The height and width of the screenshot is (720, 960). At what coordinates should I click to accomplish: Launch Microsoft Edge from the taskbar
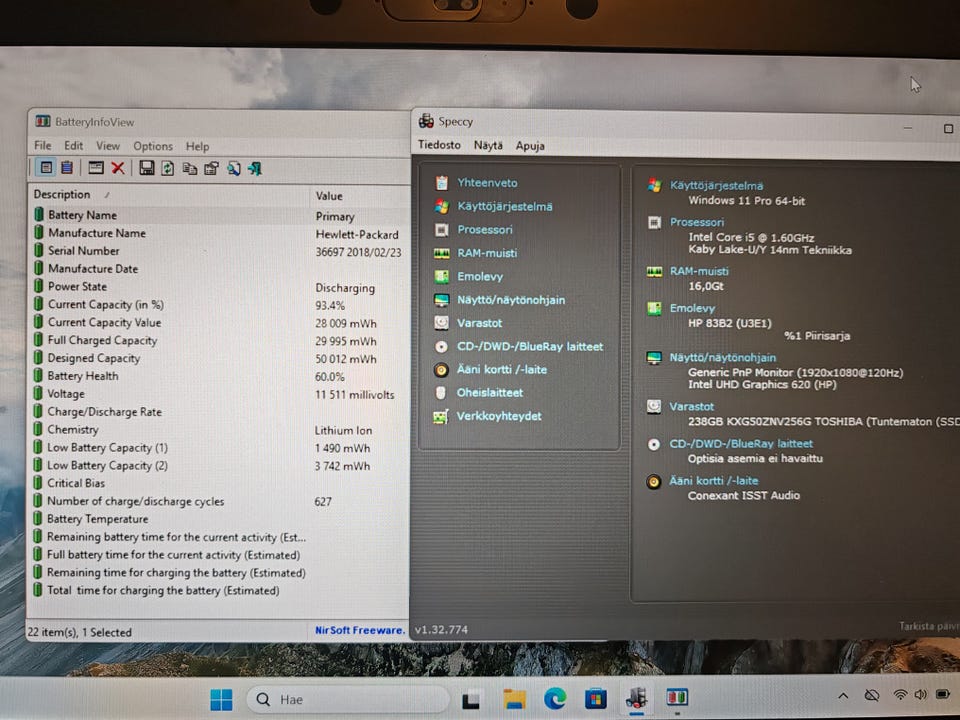555,698
